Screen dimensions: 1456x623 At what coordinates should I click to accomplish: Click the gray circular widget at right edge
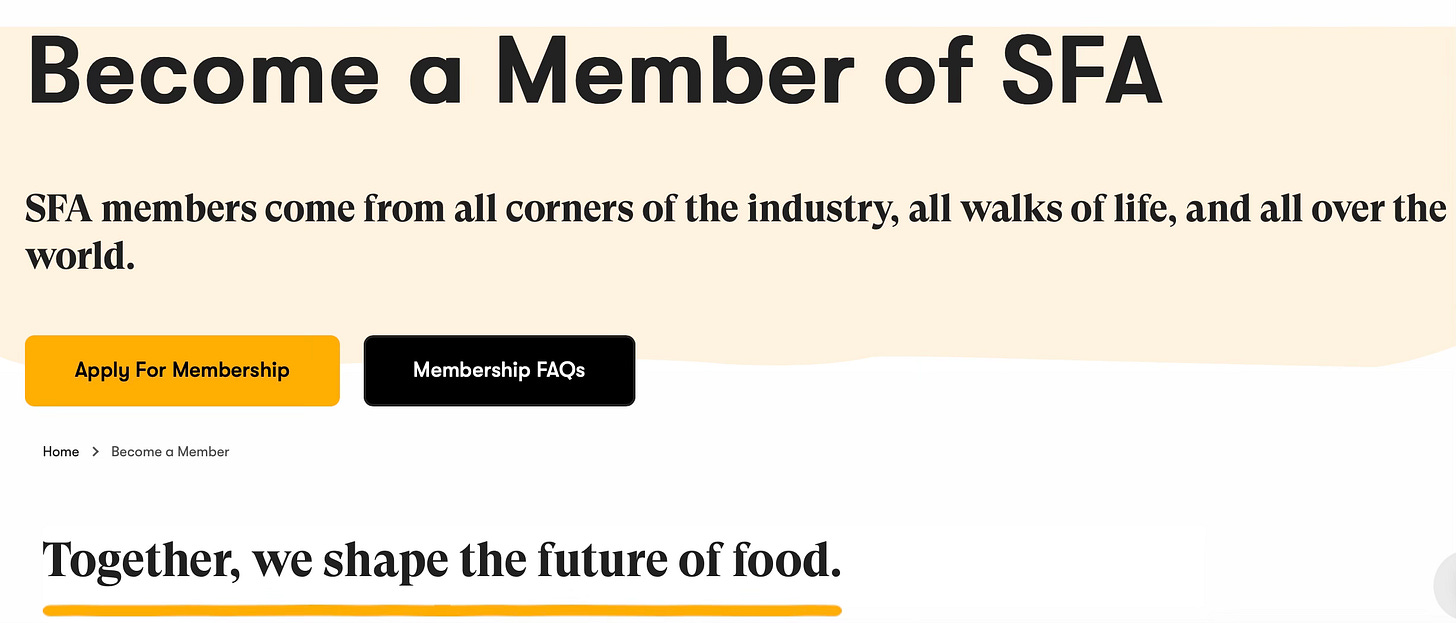coord(1445,583)
